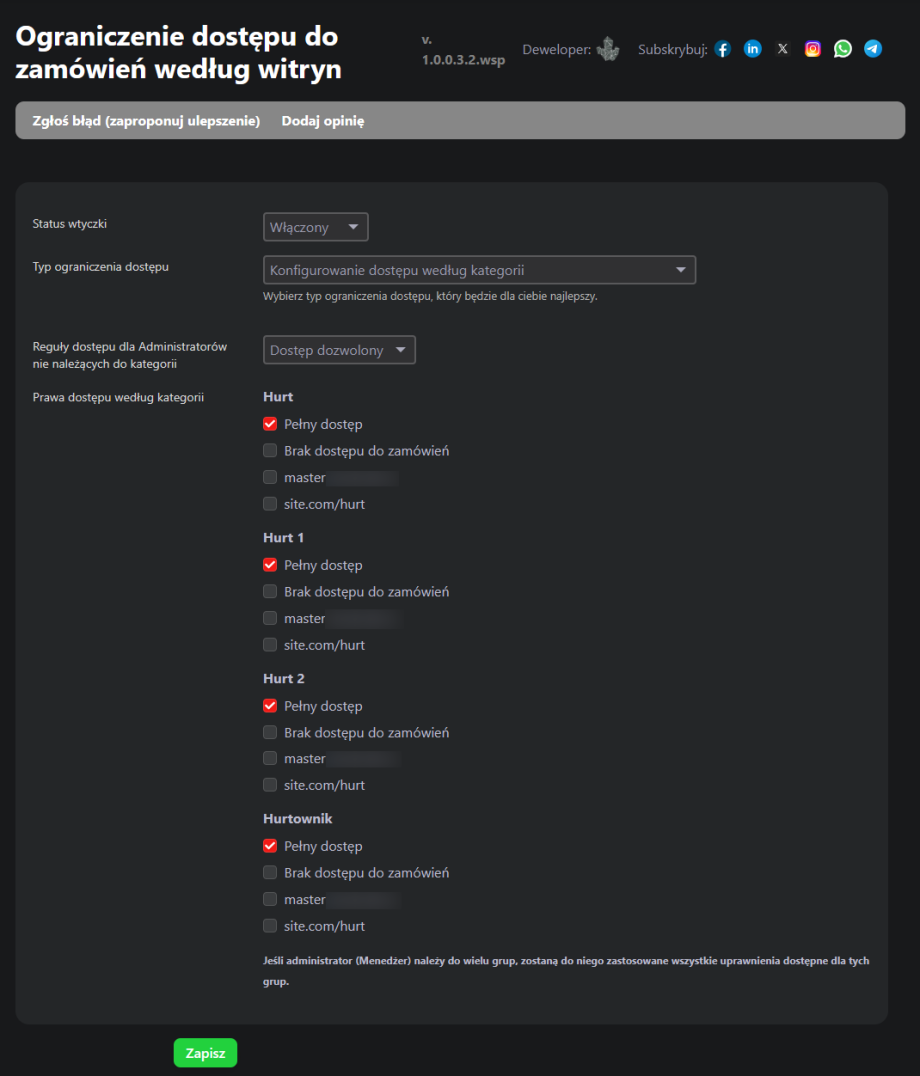Open the Facebook subscribe icon

click(x=723, y=49)
